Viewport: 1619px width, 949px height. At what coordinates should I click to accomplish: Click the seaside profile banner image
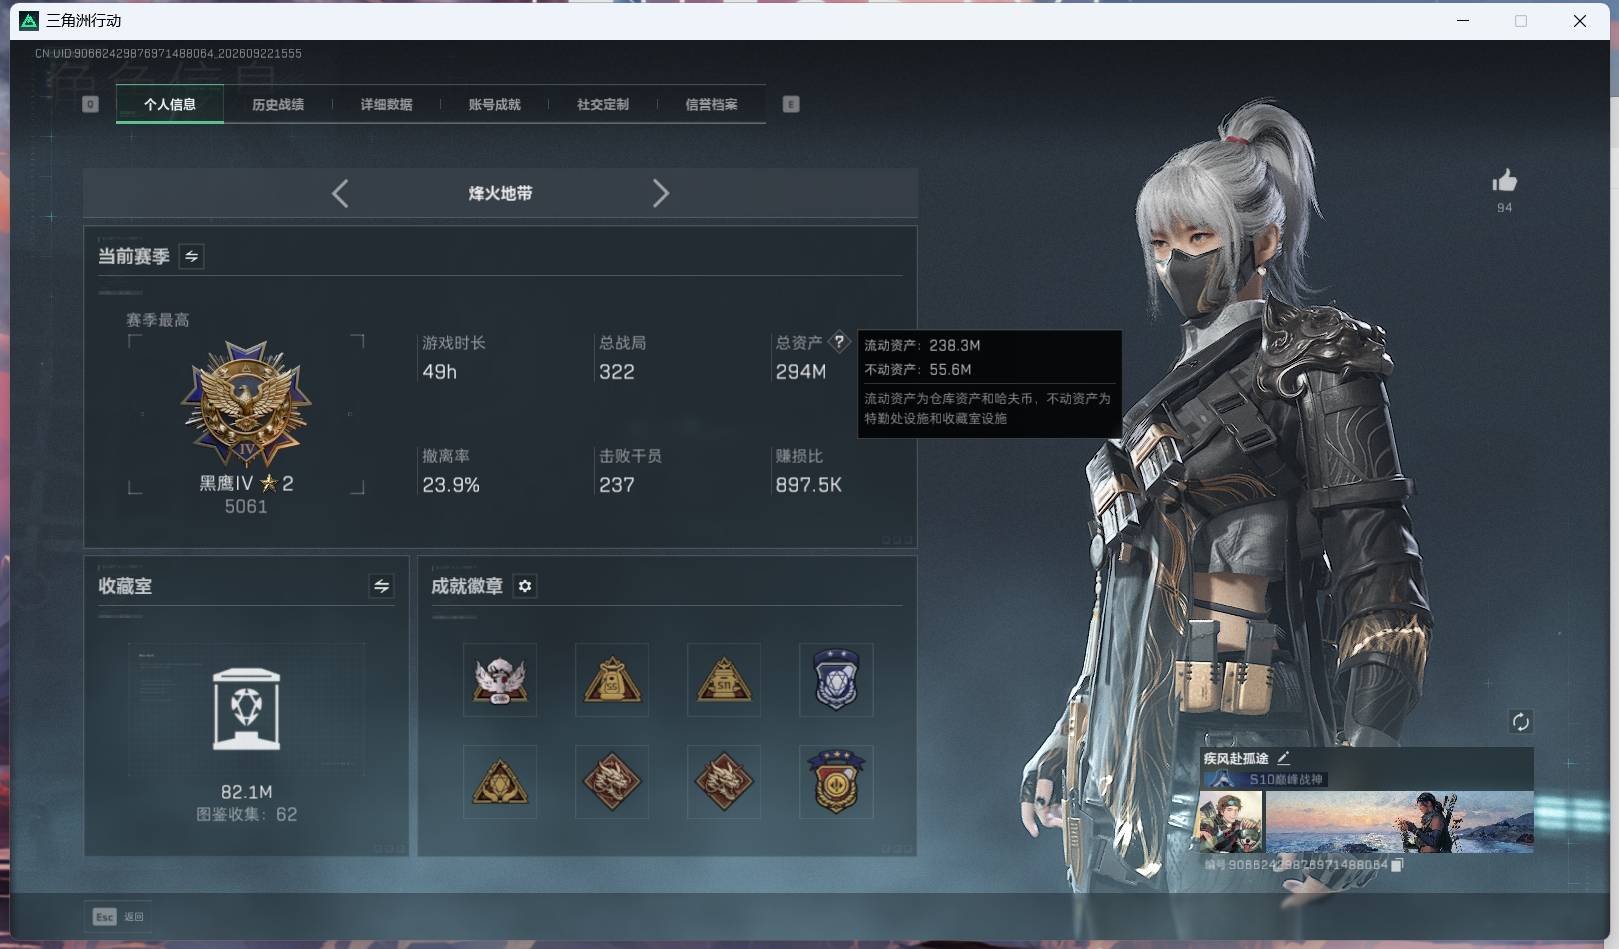pyautogui.click(x=1399, y=822)
